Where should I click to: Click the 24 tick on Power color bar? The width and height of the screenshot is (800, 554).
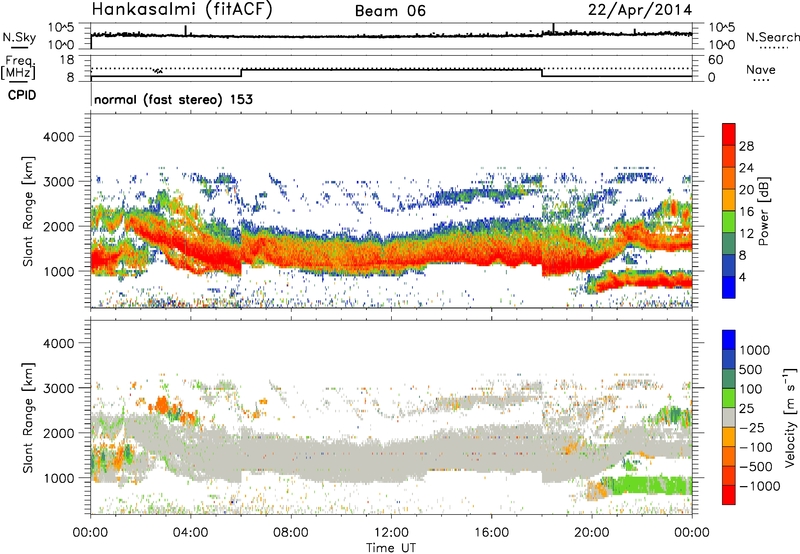click(x=746, y=168)
